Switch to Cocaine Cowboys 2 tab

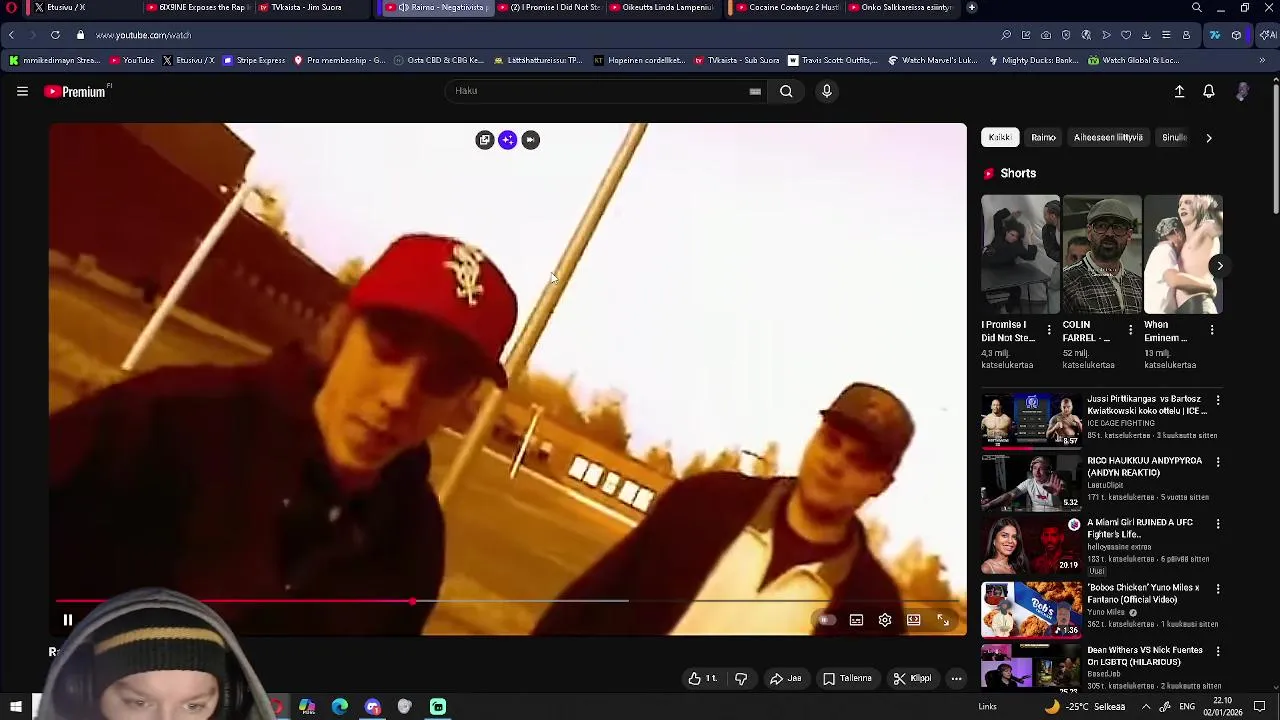(x=787, y=7)
